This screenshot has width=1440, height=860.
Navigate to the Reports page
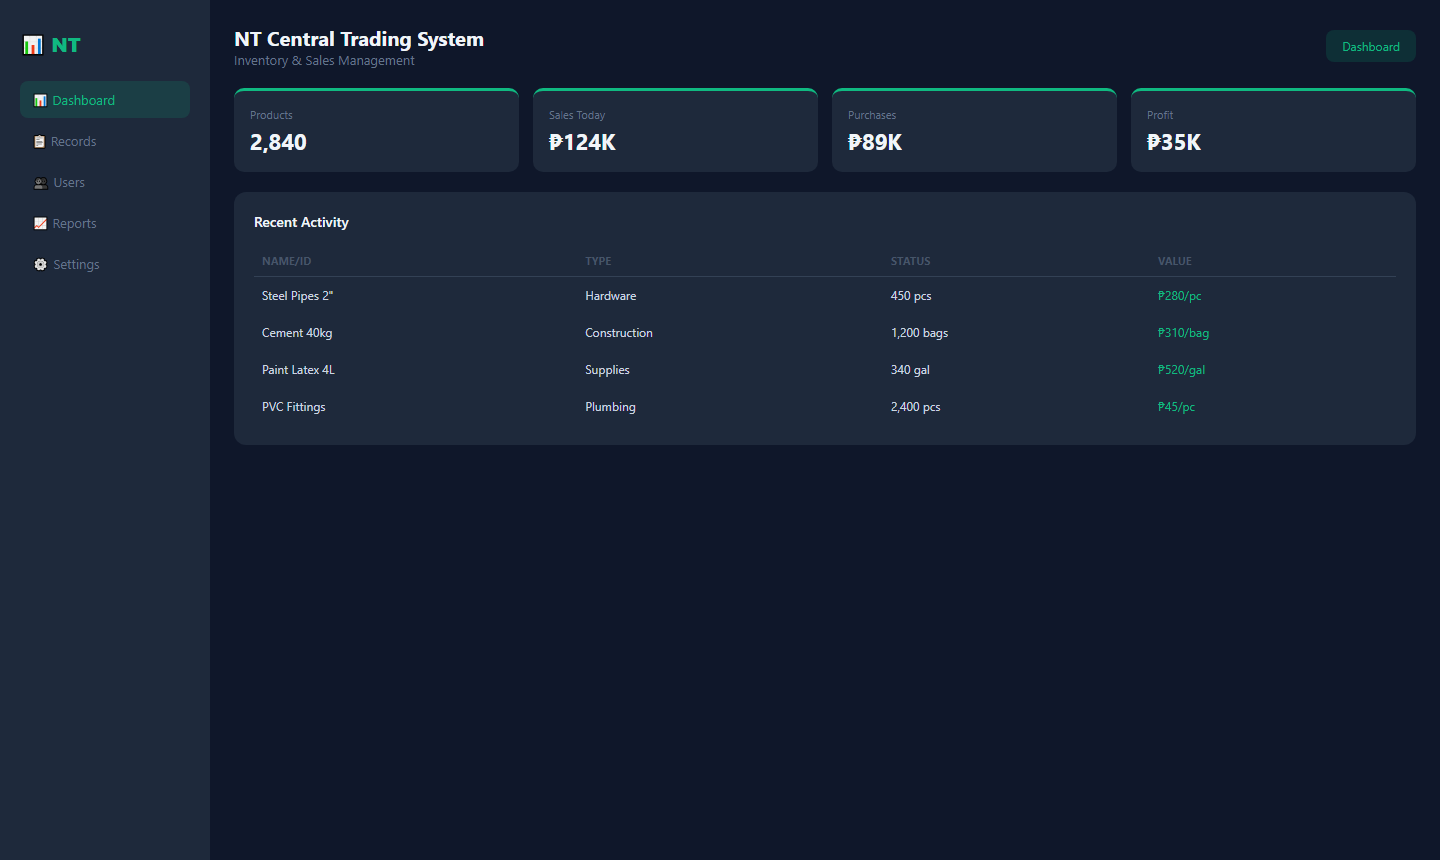click(x=105, y=223)
